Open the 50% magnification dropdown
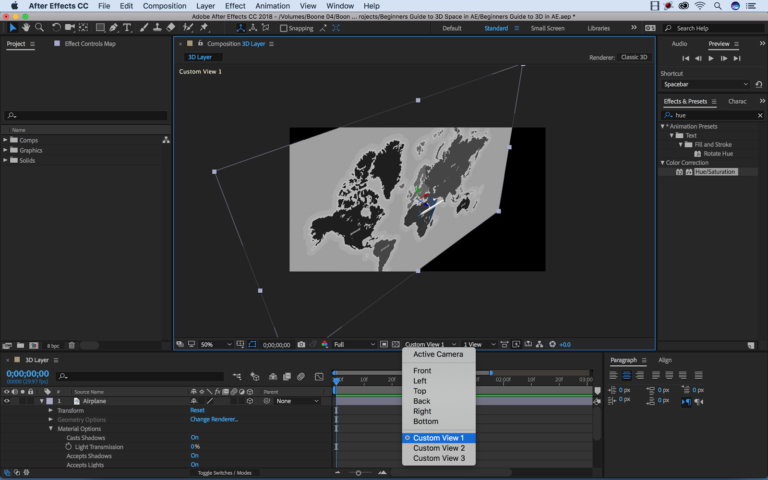The width and height of the screenshot is (768, 480). pyautogui.click(x=216, y=345)
